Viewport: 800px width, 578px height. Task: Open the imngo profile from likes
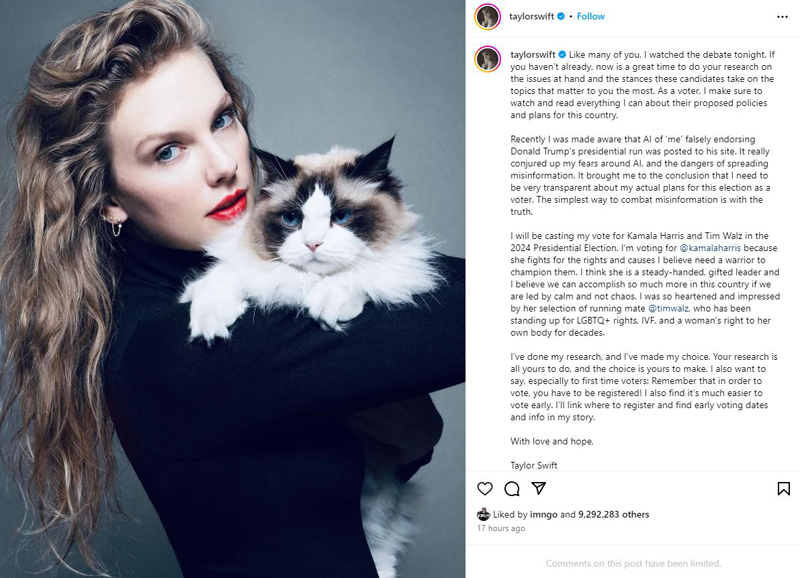click(x=543, y=515)
